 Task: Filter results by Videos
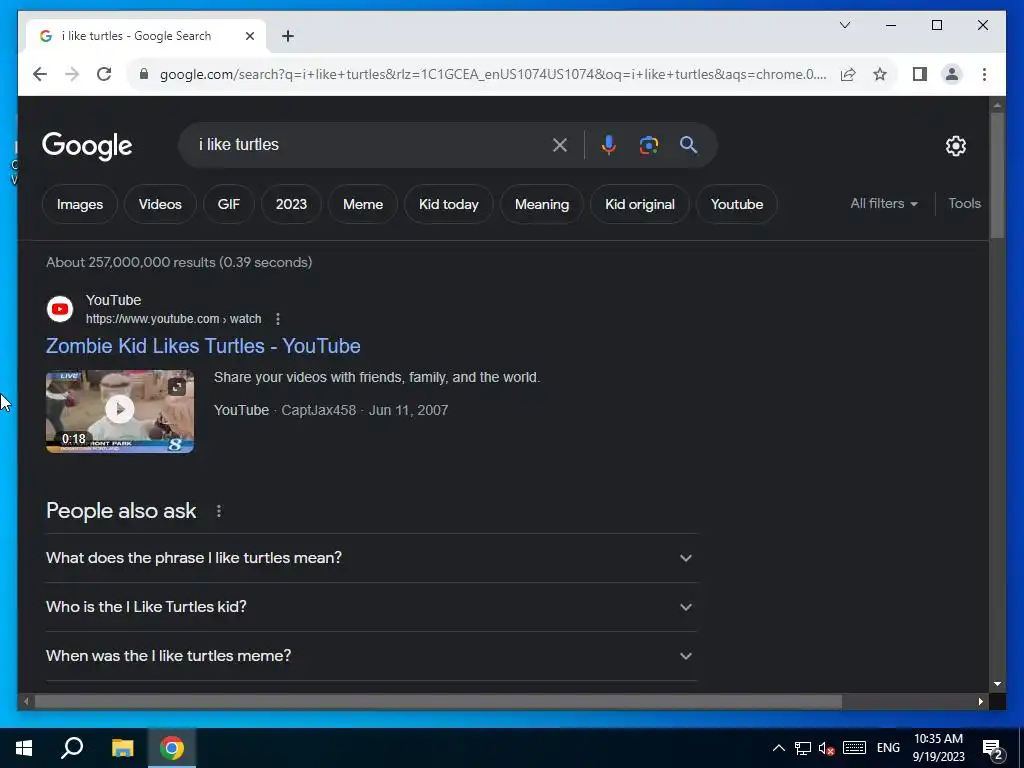point(160,204)
